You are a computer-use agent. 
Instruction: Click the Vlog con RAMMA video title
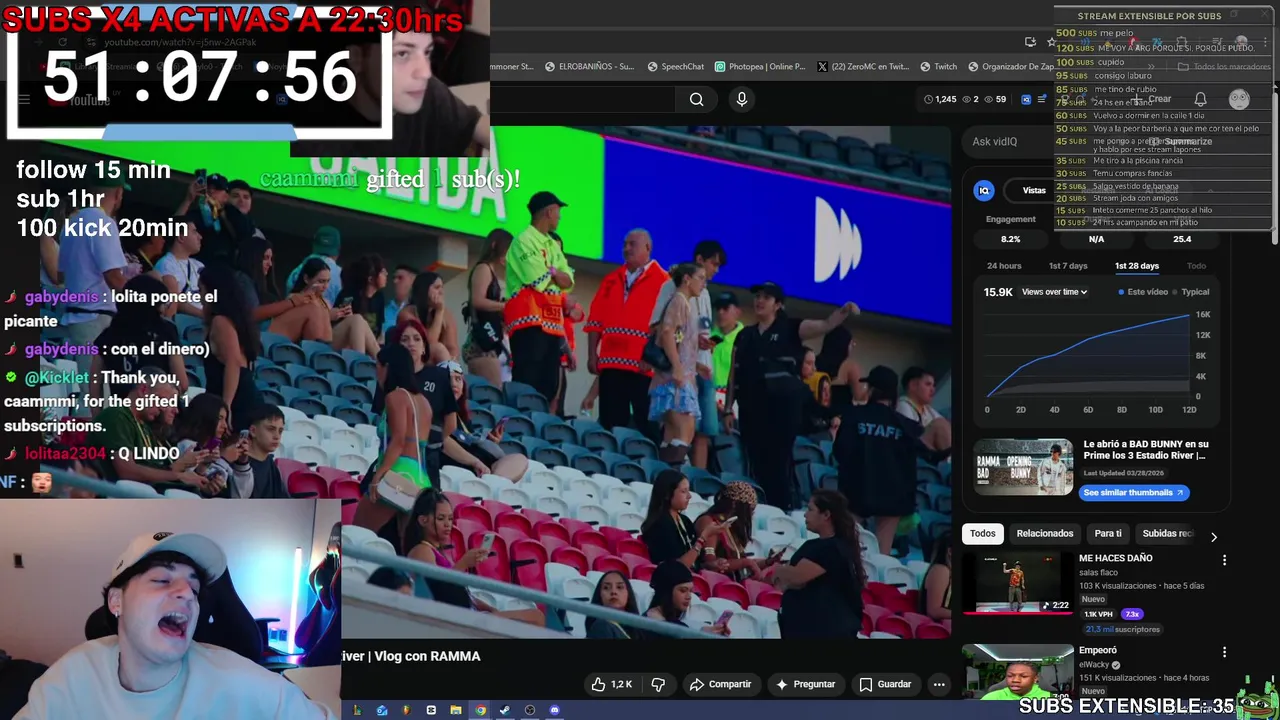coord(411,656)
